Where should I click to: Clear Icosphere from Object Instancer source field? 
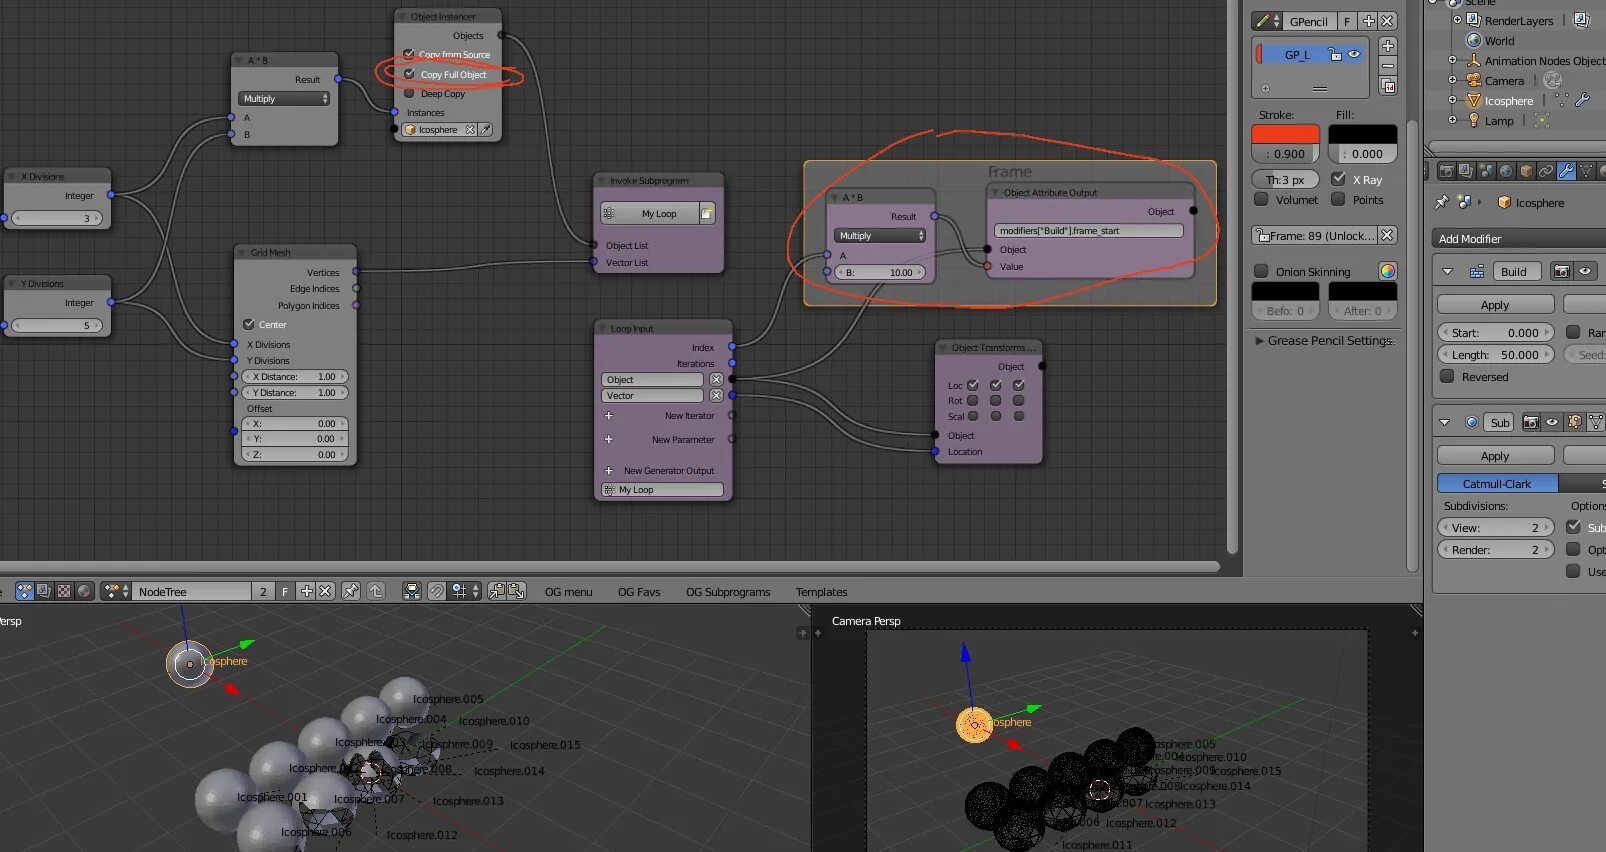[470, 129]
